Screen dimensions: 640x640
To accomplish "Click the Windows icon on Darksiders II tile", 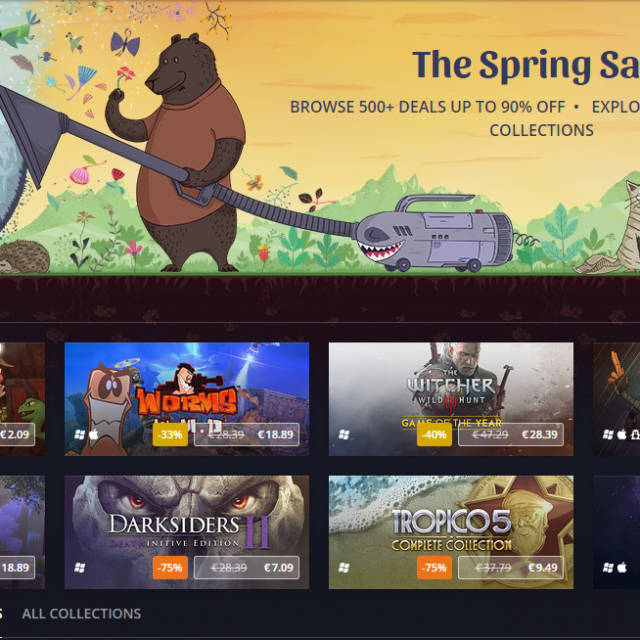I will click(x=80, y=567).
